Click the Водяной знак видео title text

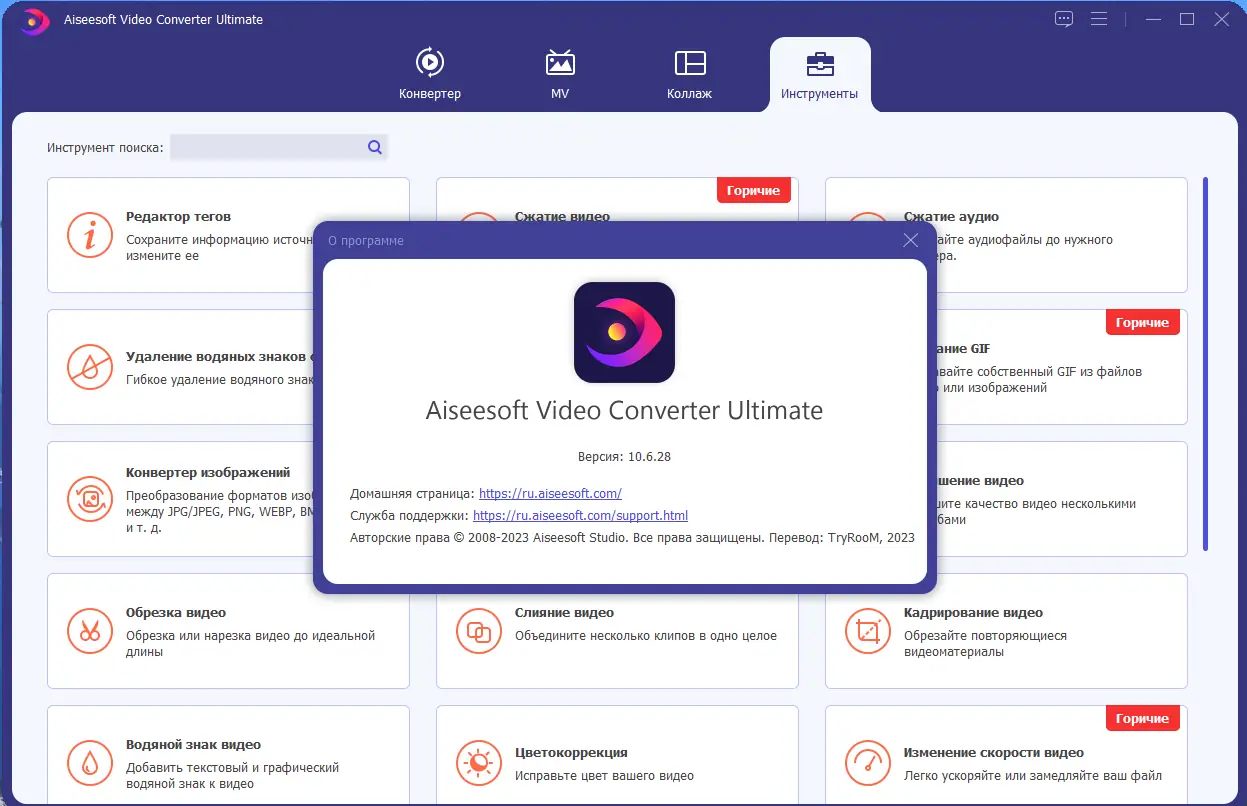click(x=193, y=744)
